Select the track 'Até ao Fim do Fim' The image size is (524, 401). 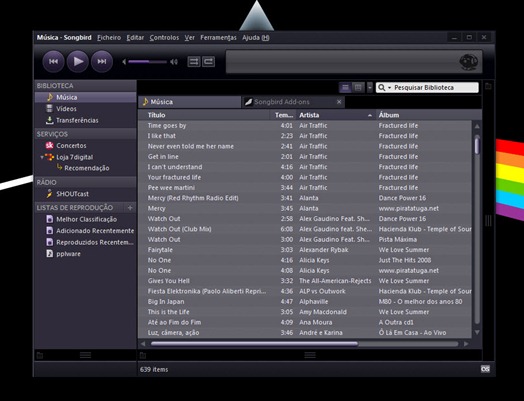(305, 322)
